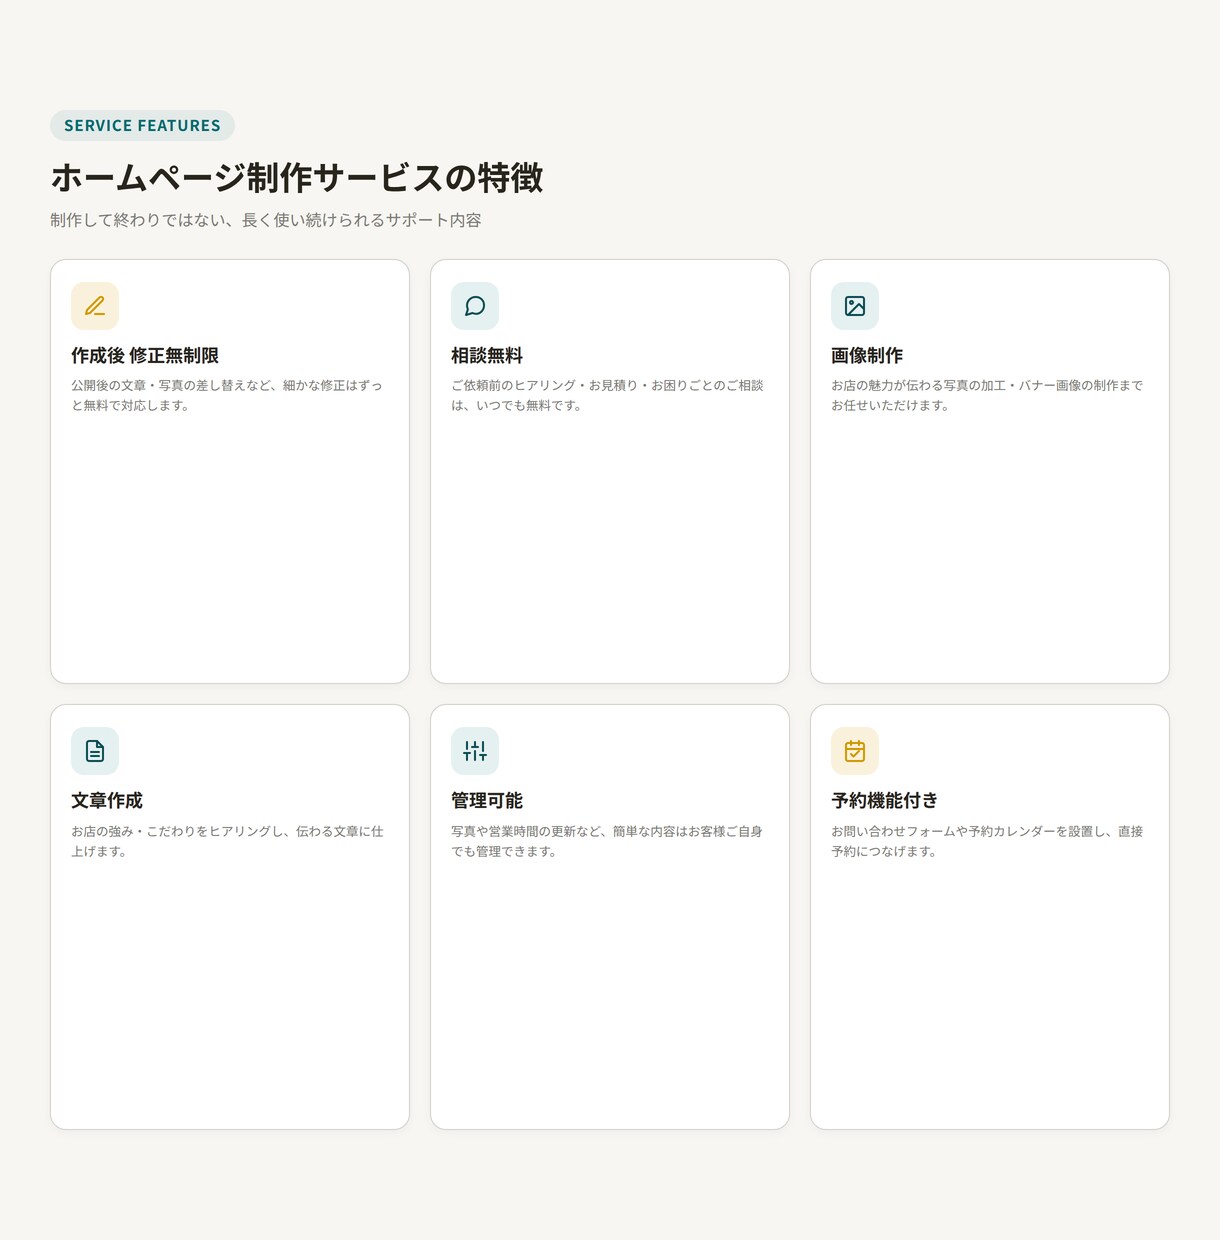The width and height of the screenshot is (1220, 1240).
Task: Click the card title 管理可能
Action: (x=487, y=801)
